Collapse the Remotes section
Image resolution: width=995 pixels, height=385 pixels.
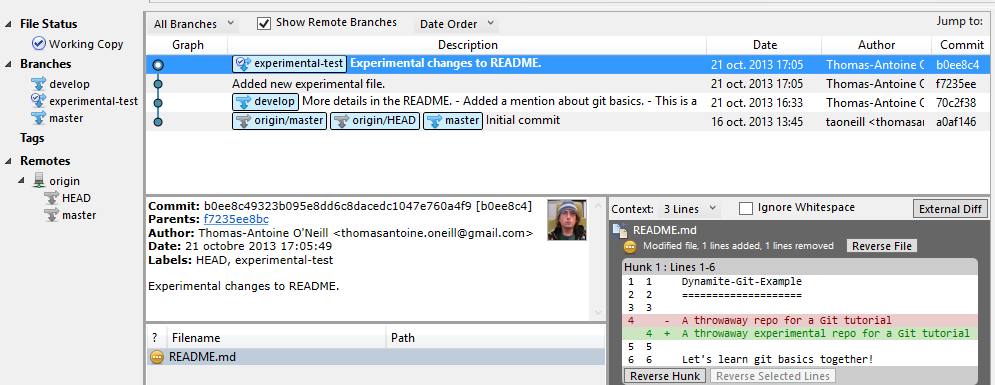pos(8,161)
